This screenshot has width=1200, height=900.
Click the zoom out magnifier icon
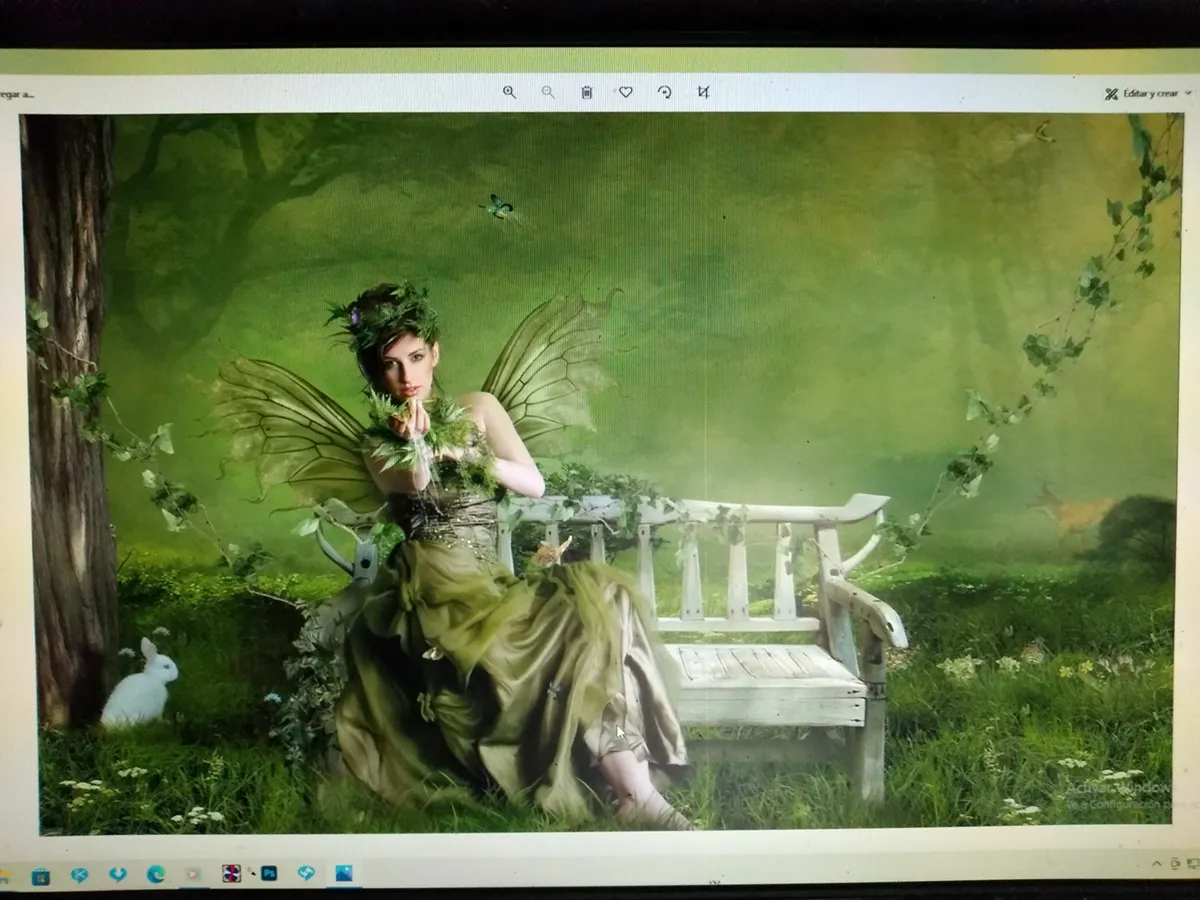coord(548,92)
